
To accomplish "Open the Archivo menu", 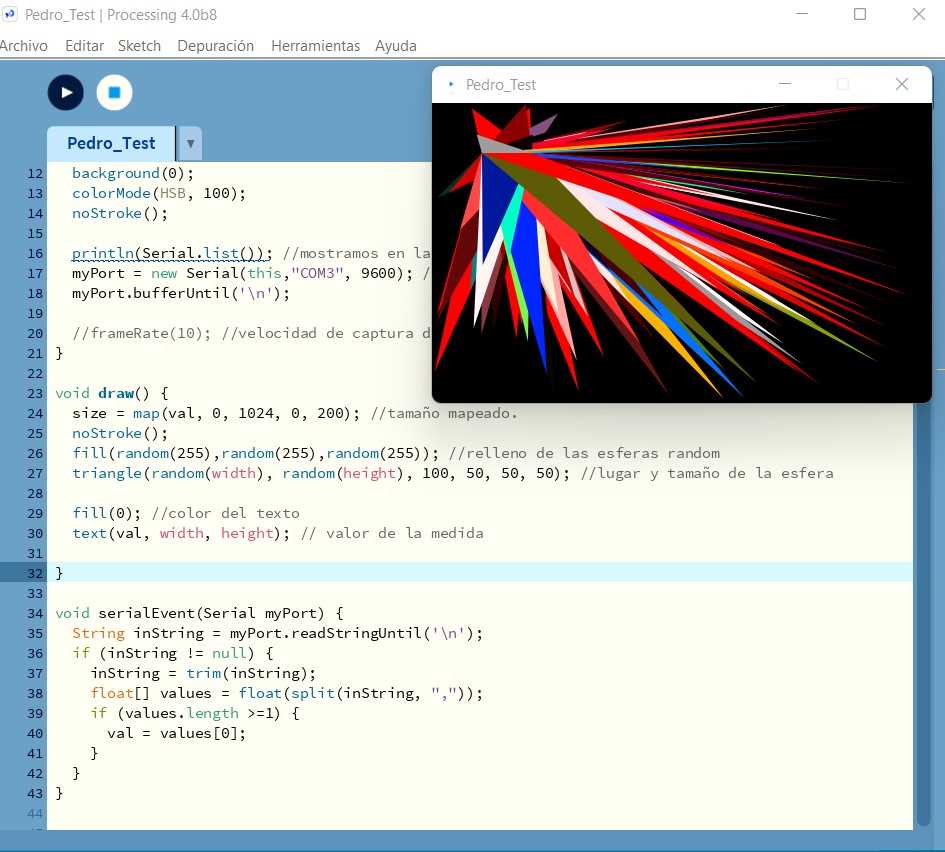I will click(24, 46).
